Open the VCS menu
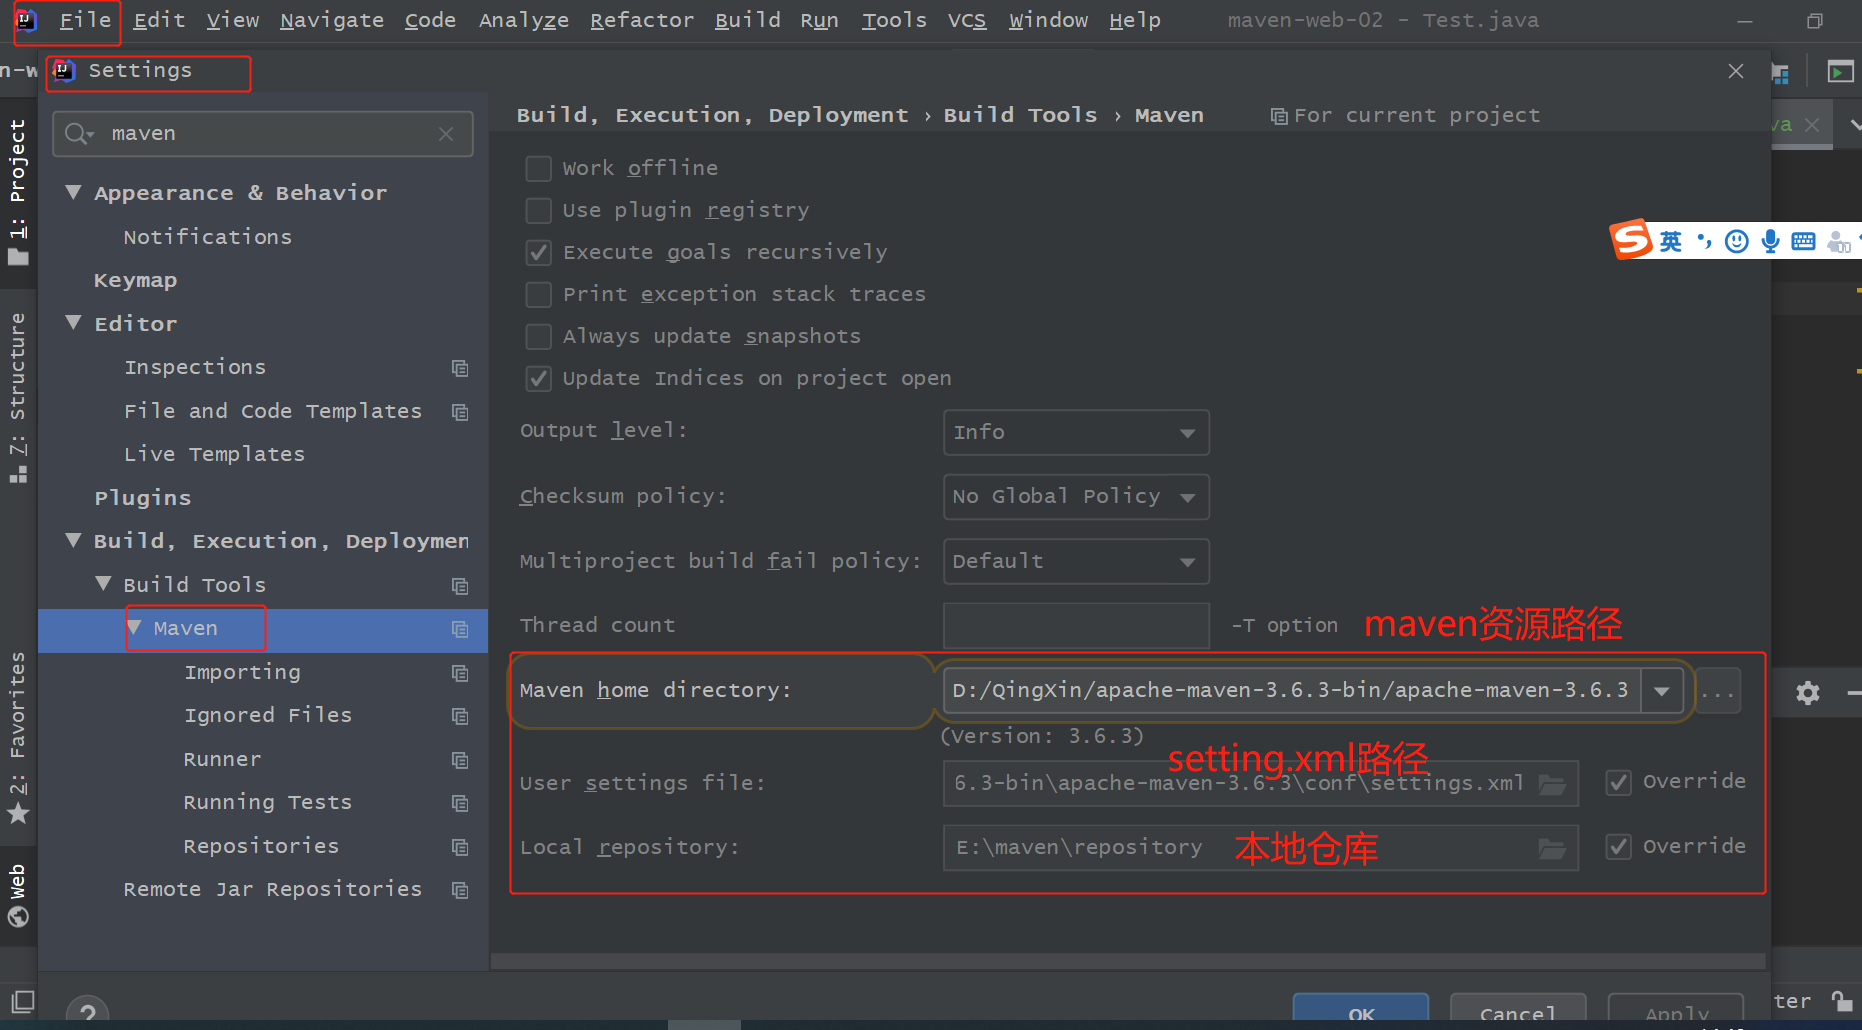Viewport: 1862px width, 1030px height. pyautogui.click(x=966, y=20)
